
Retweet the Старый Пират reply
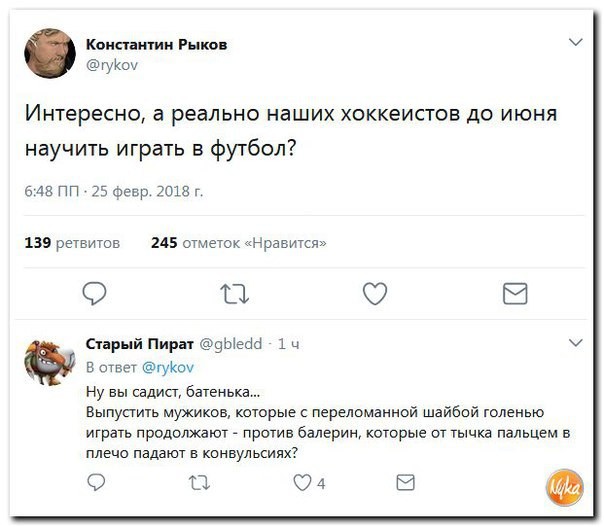[x=198, y=483]
